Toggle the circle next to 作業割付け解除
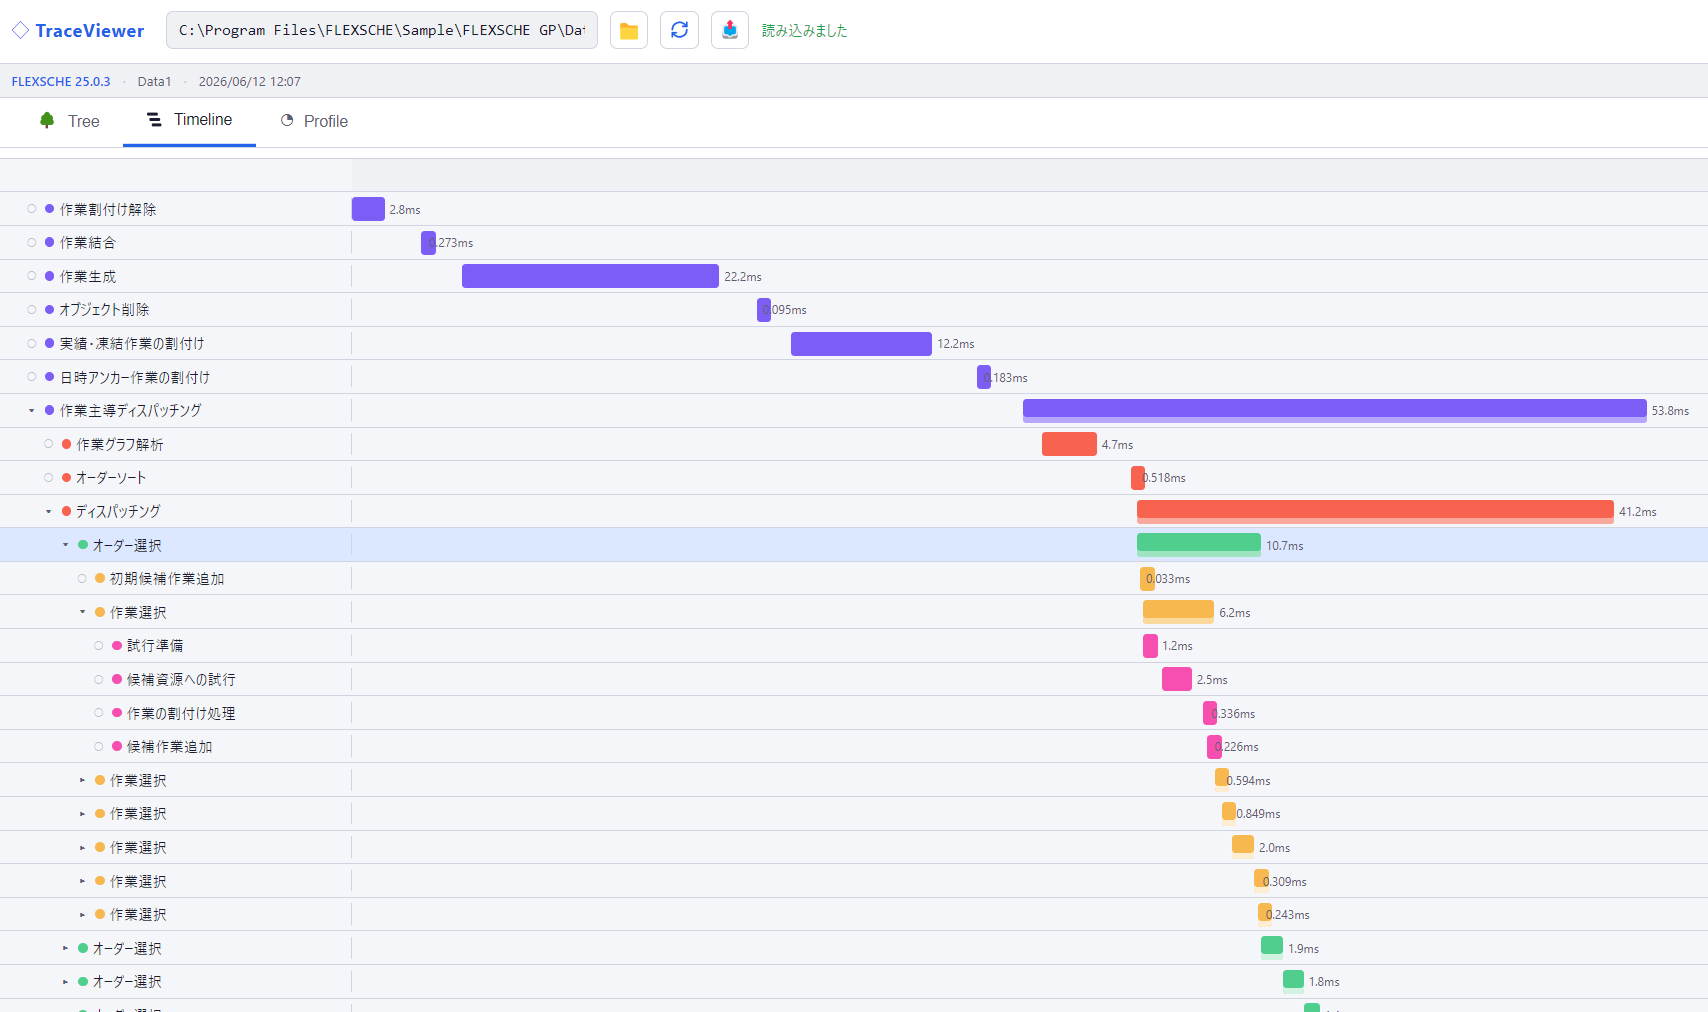1708x1012 pixels. (x=32, y=209)
